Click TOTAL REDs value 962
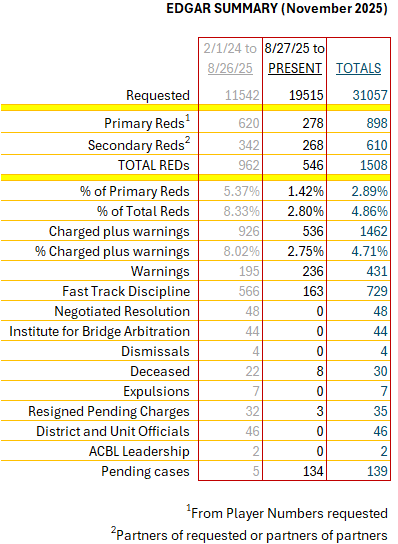The height and width of the screenshot is (544, 398). (x=249, y=165)
